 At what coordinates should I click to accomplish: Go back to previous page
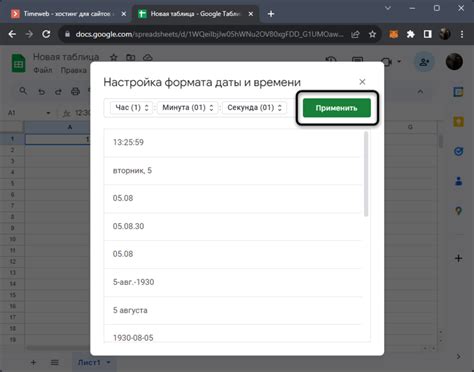click(12, 34)
